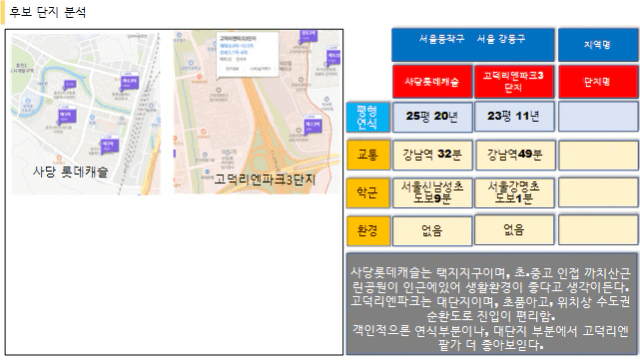The image size is (640, 360).
Task: Select the 없음 cell under 사당롯데캐슬
Action: pyautogui.click(x=432, y=231)
